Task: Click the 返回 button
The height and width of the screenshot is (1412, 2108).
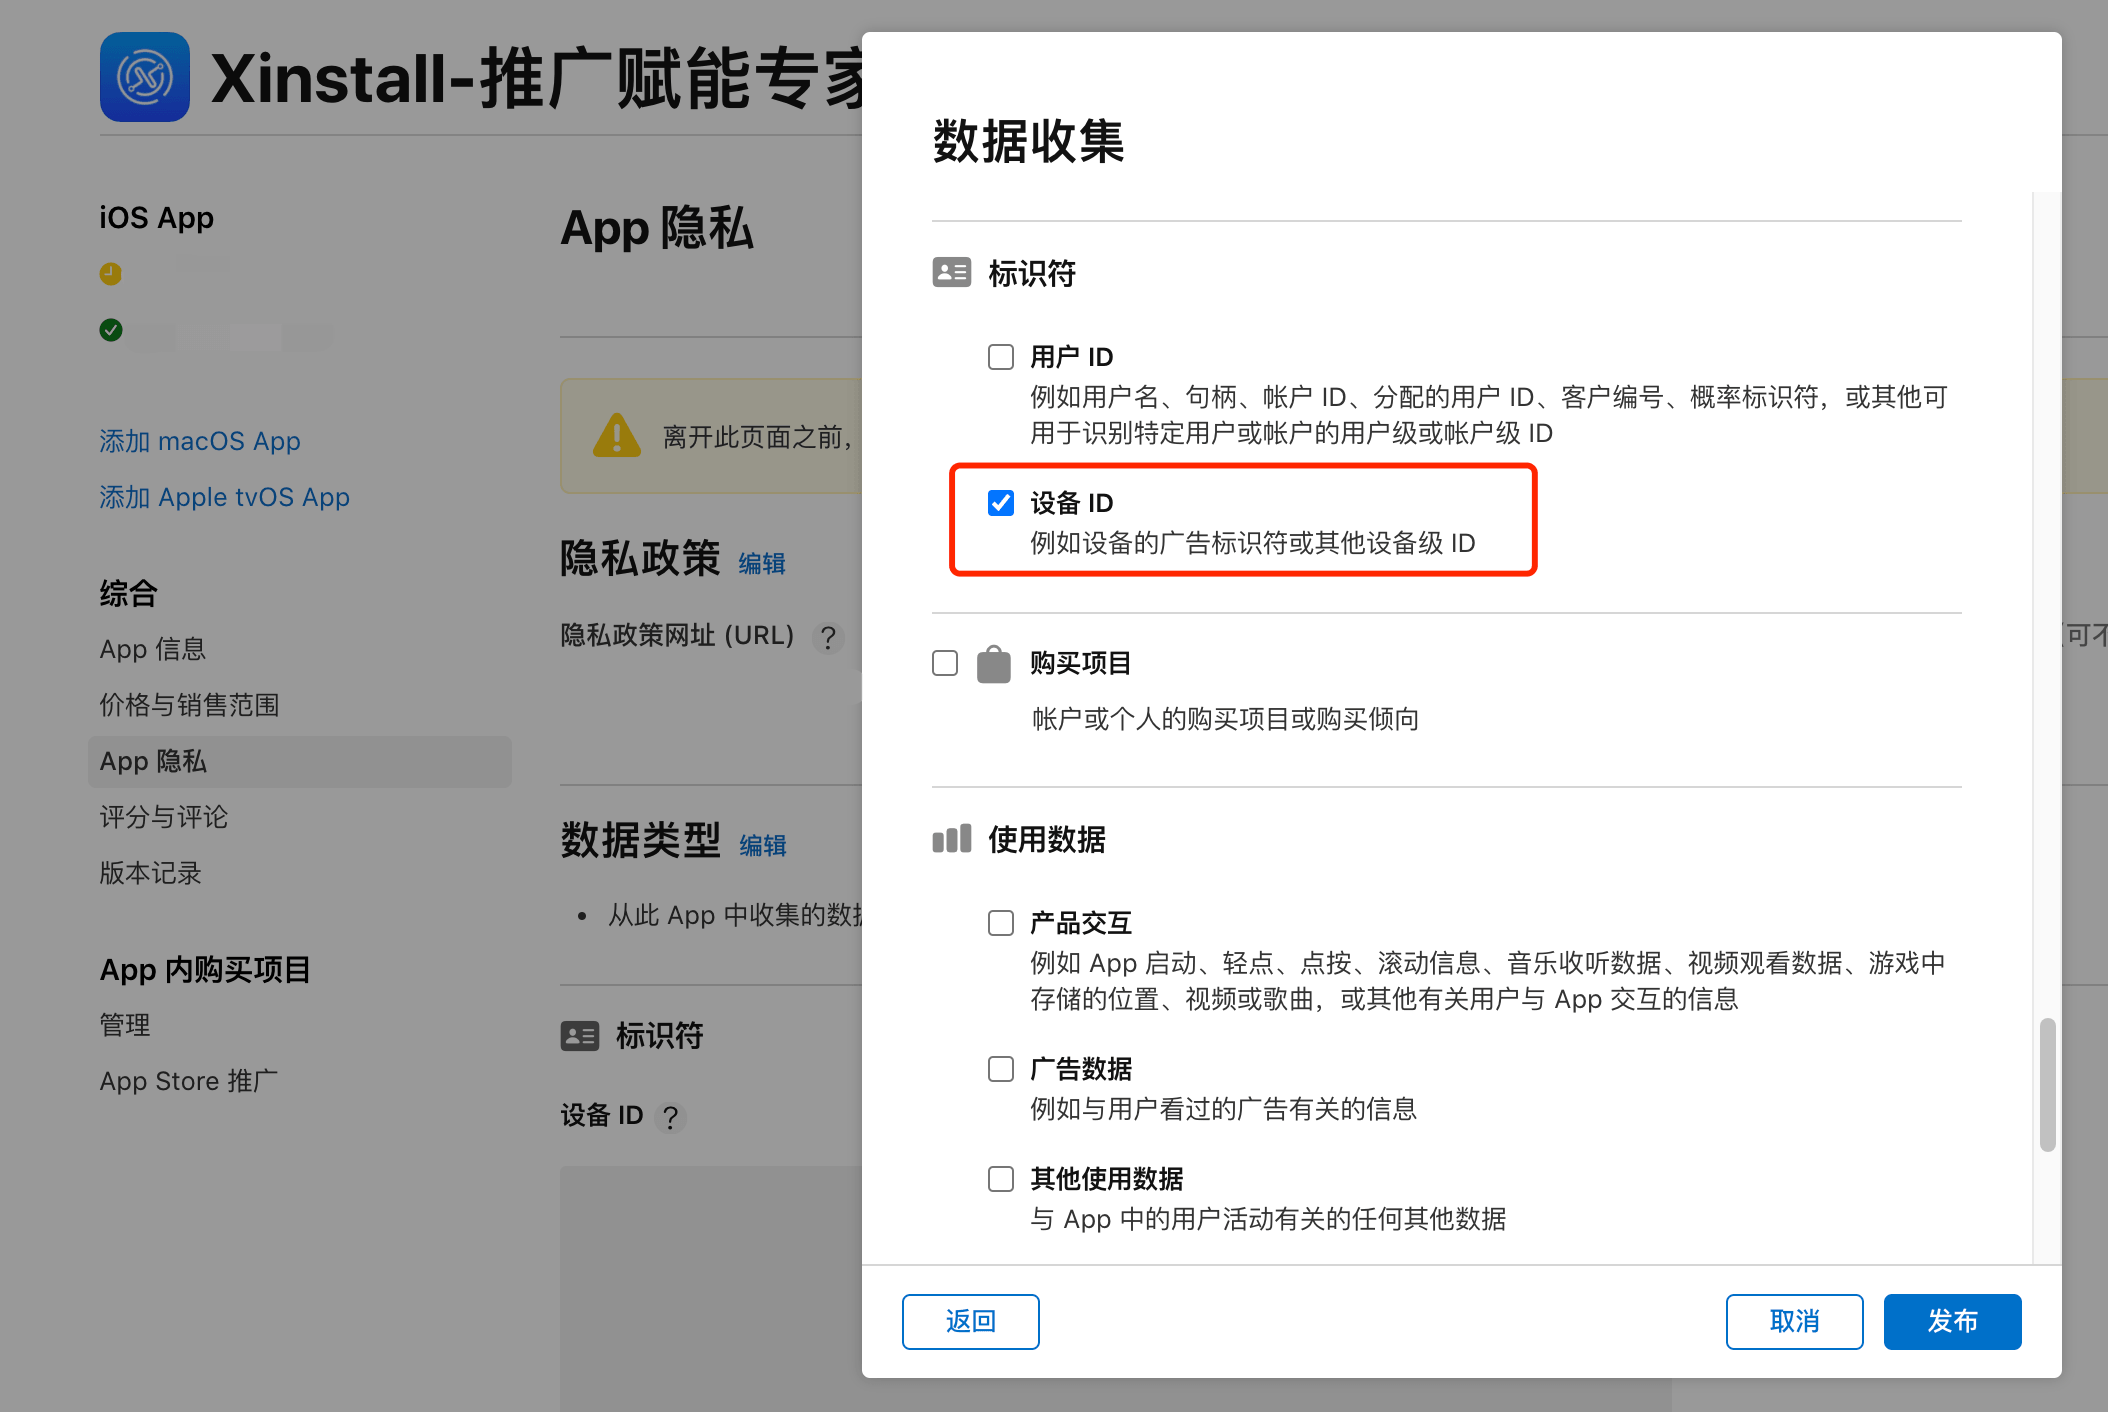Action: coord(969,1321)
